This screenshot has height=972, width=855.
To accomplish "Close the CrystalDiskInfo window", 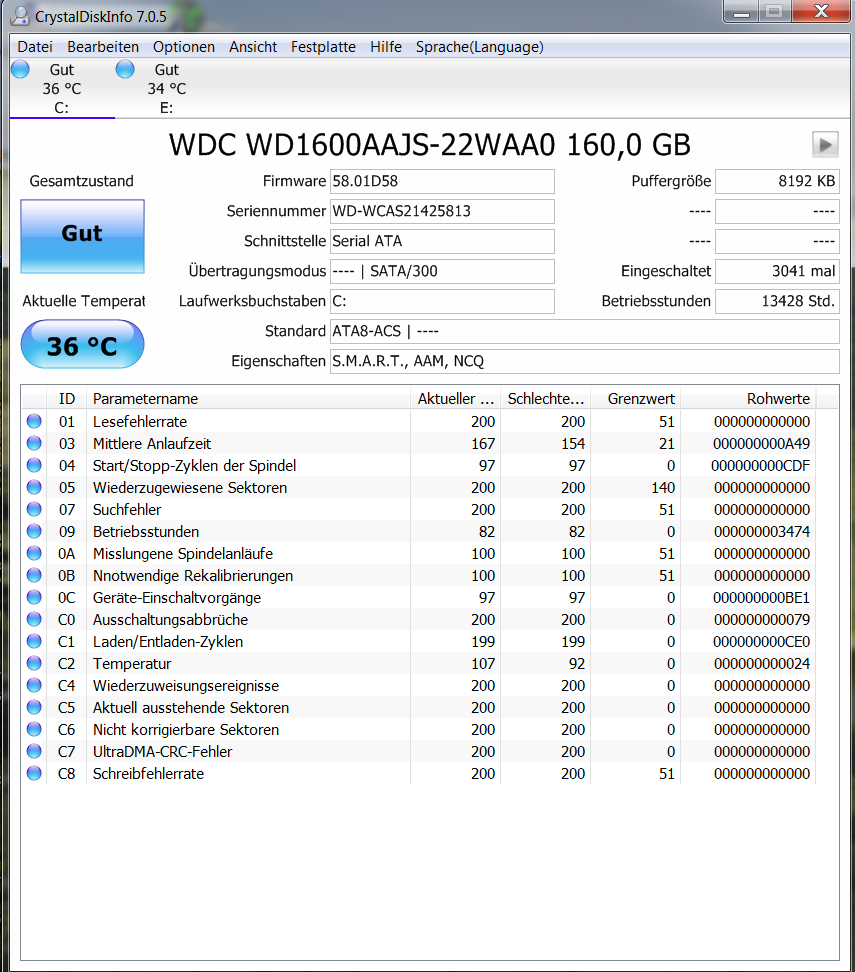I will click(x=821, y=12).
